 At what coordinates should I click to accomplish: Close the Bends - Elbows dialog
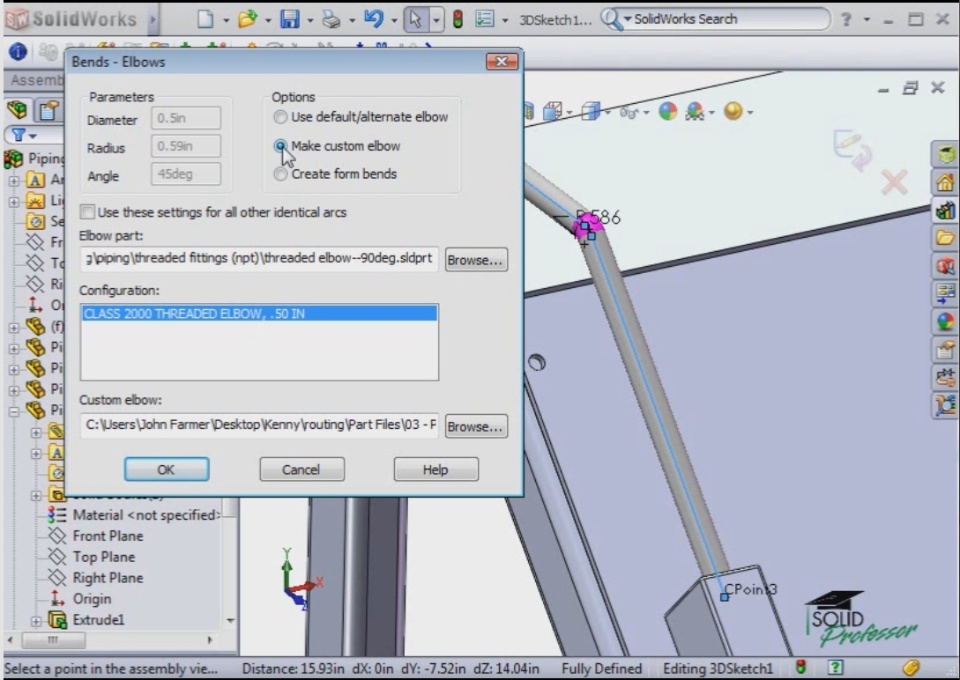coord(501,61)
